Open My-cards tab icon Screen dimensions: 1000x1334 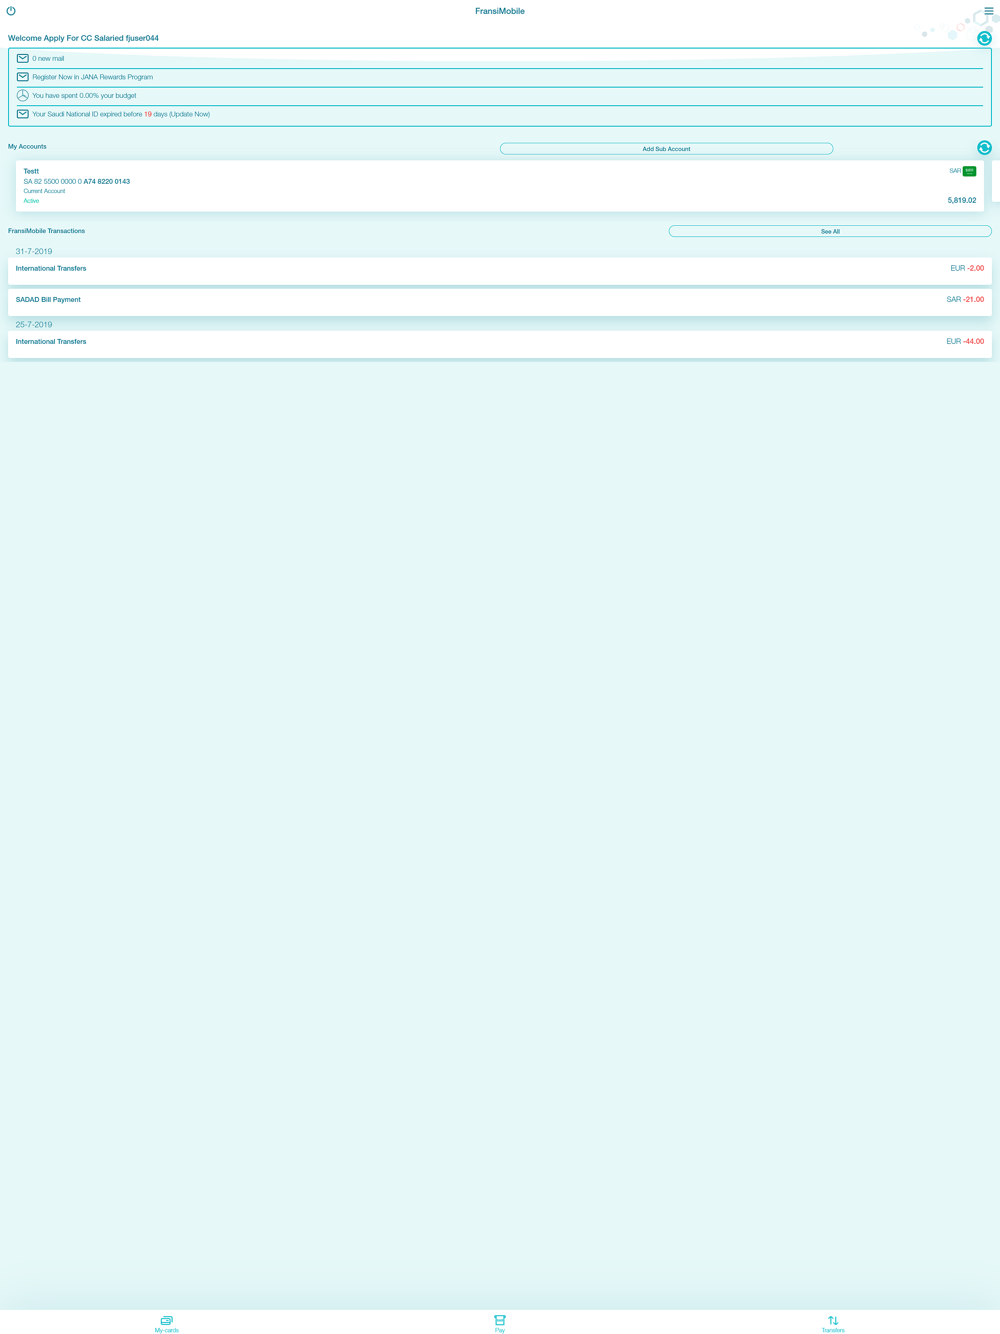(166, 1320)
